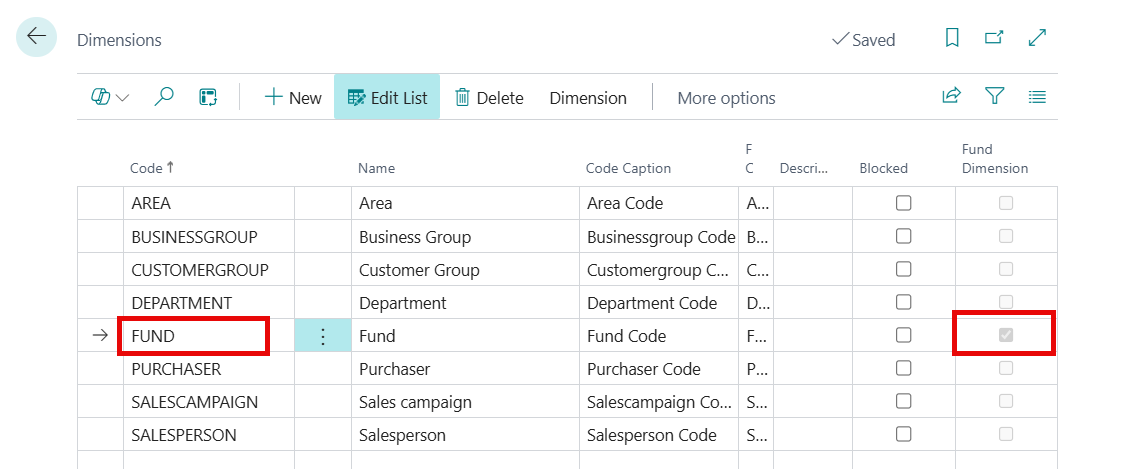Click More options in the toolbar
Screen dimensions: 1122x469
pyautogui.click(x=726, y=98)
